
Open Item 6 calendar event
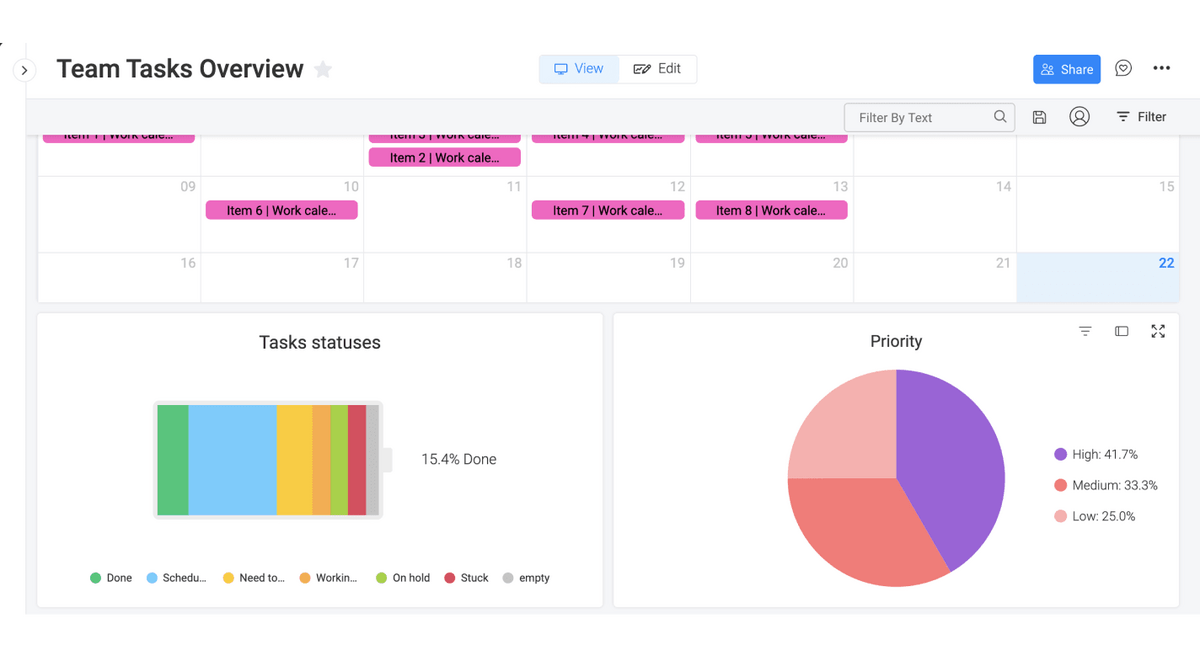tap(281, 210)
